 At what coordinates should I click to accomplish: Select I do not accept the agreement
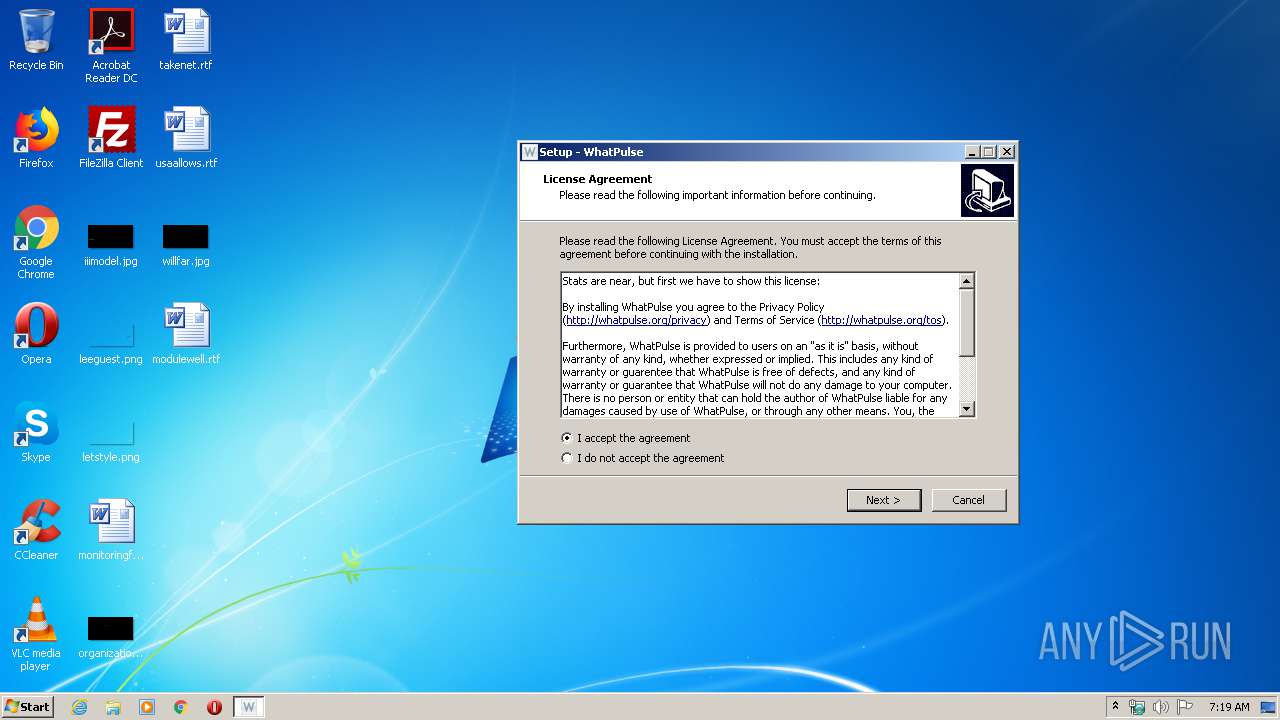pos(643,458)
